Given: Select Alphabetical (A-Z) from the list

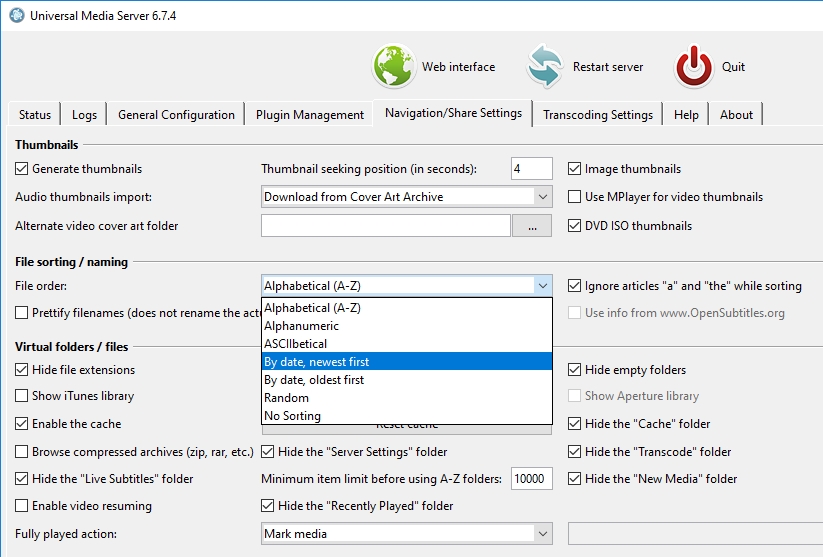Looking at the screenshot, I should click(407, 308).
